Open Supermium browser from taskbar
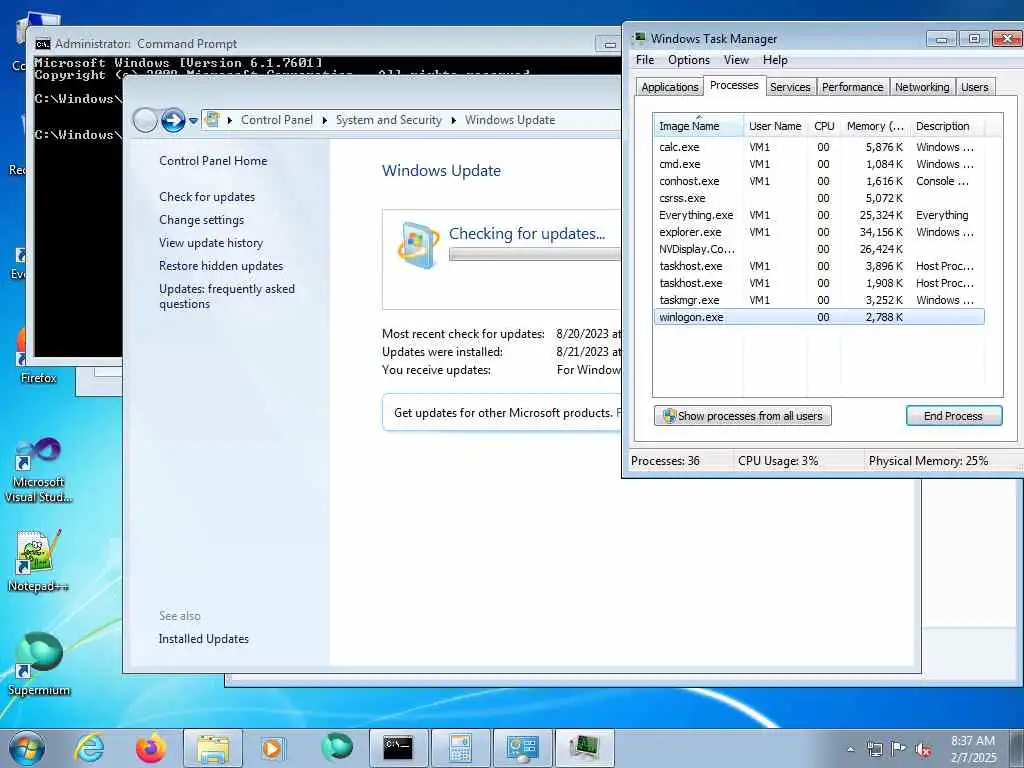Viewport: 1024px width, 768px height. pos(337,748)
